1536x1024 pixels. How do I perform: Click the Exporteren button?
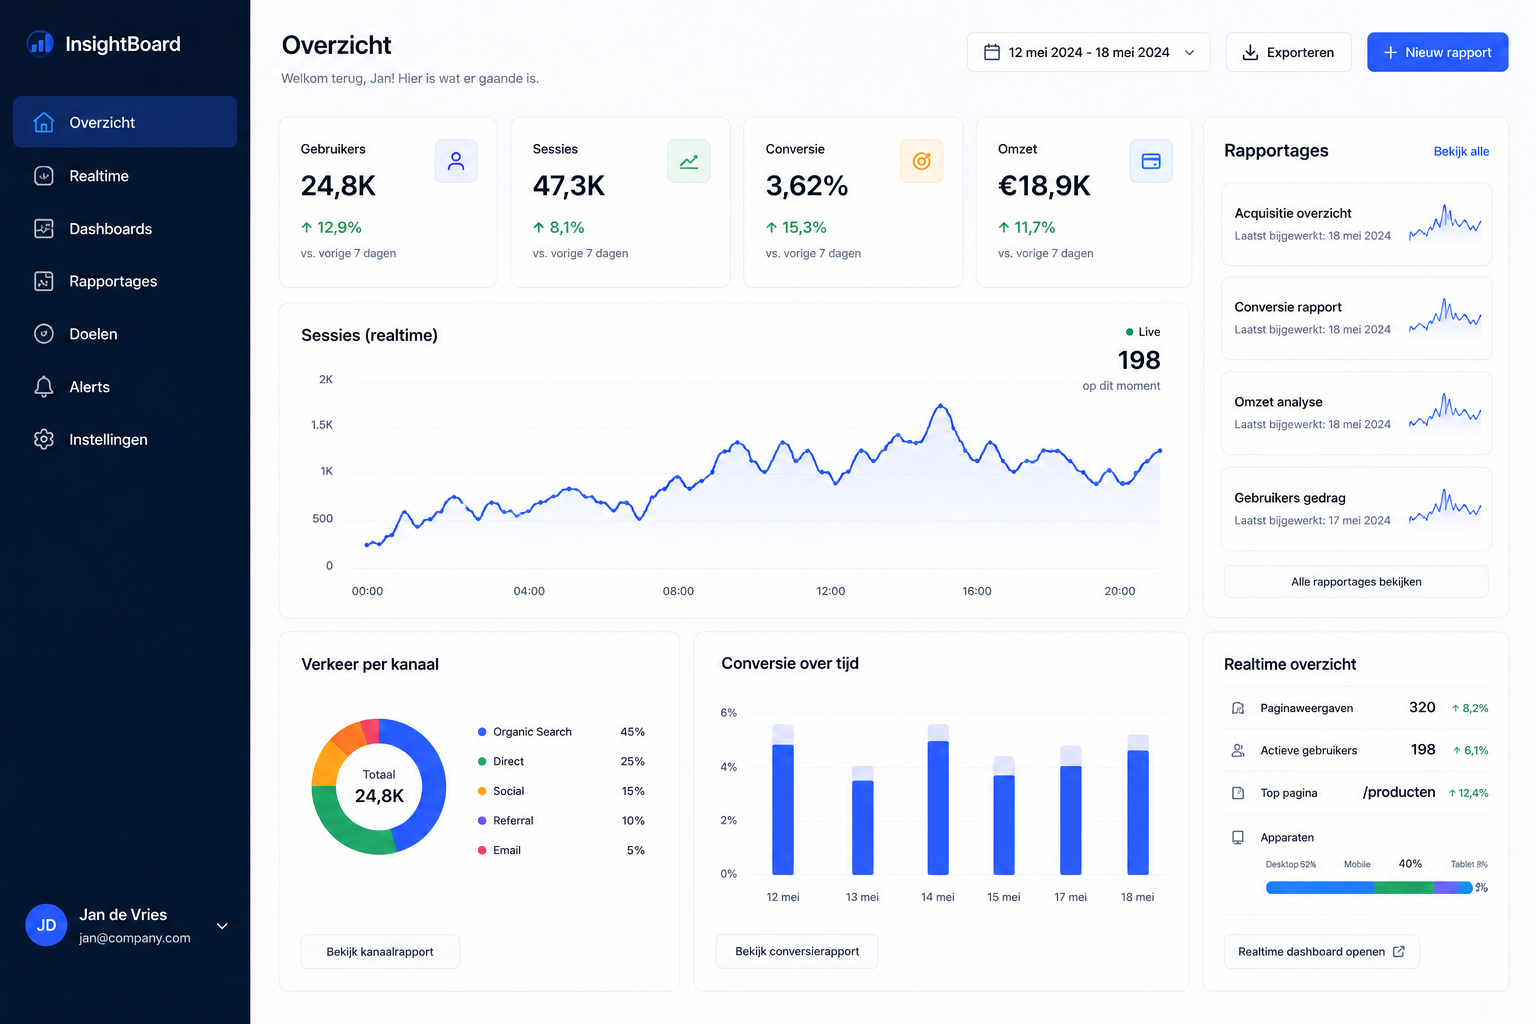[1288, 52]
